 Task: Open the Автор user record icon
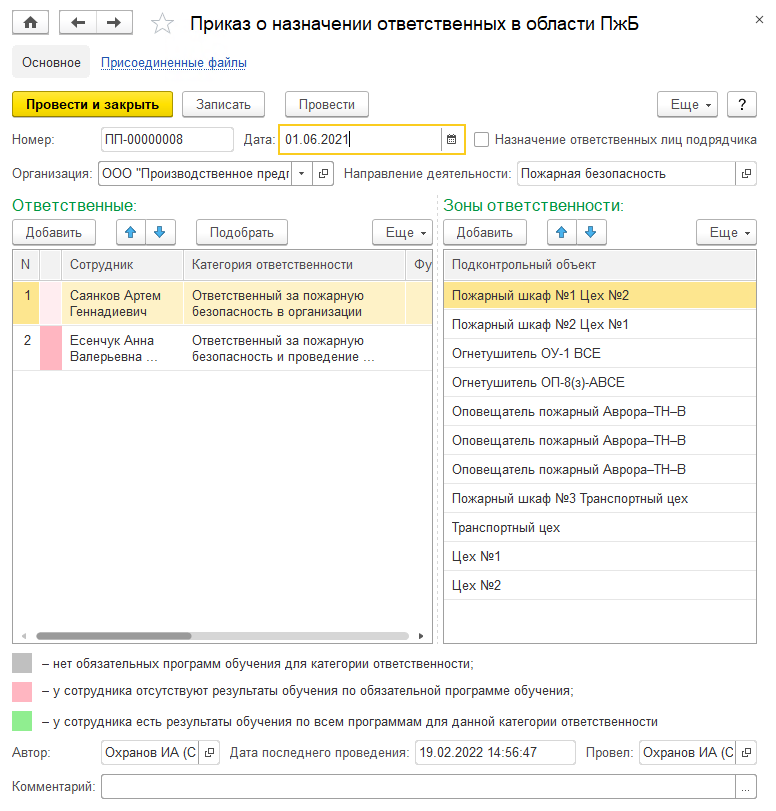pos(210,752)
